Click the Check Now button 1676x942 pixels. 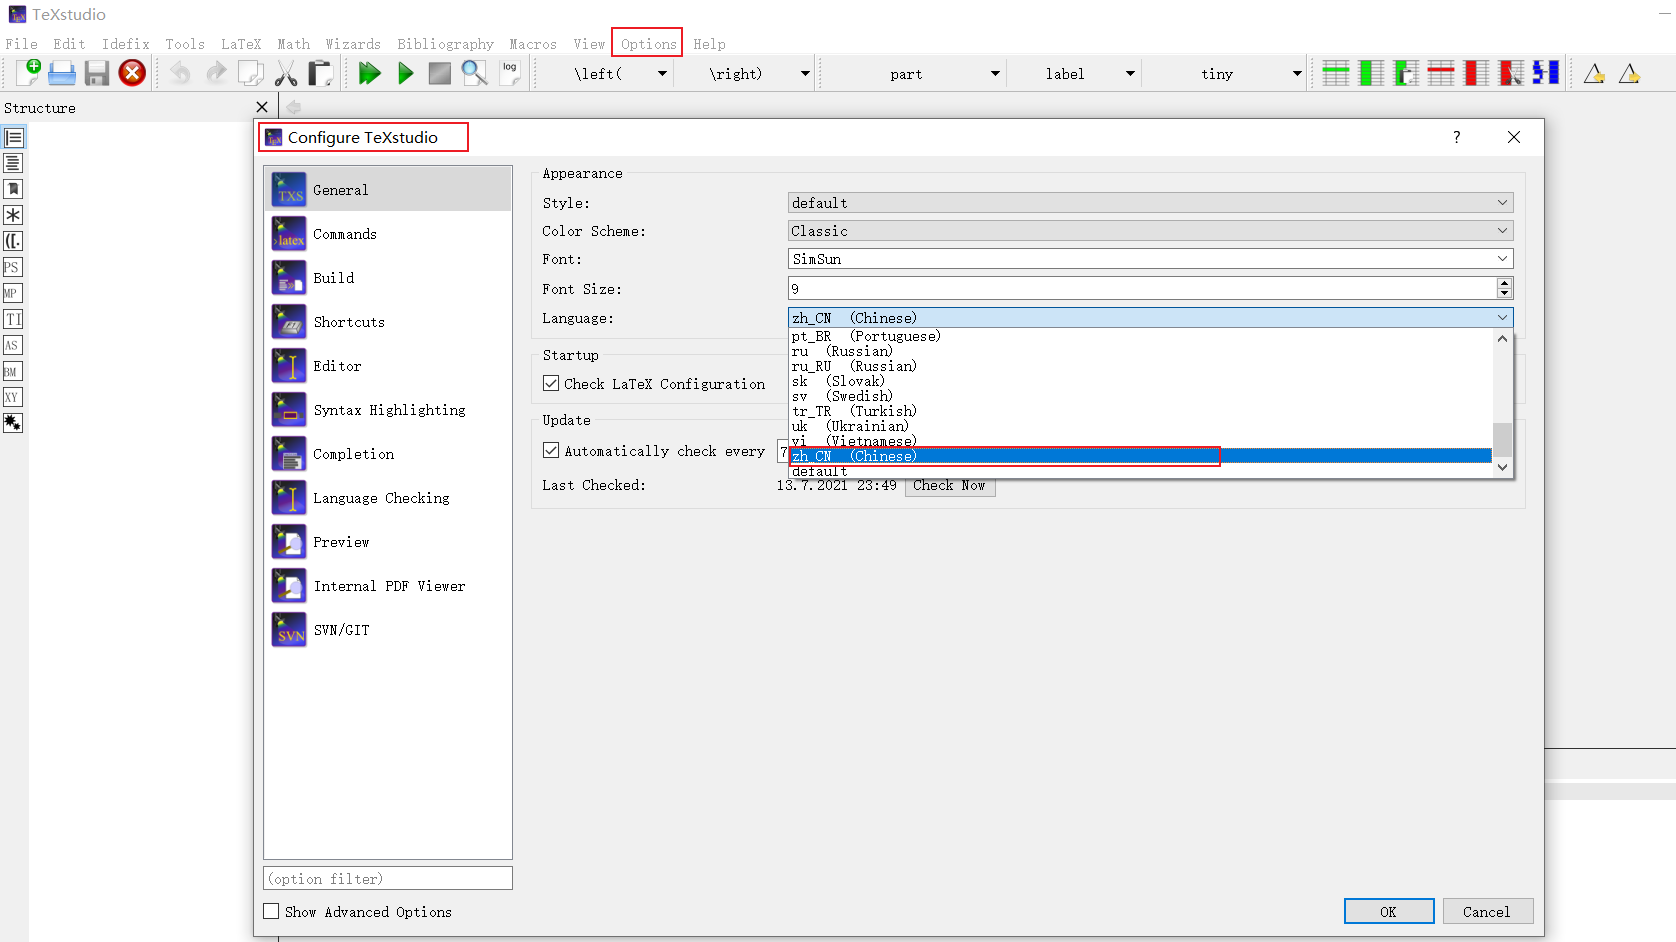click(x=949, y=485)
